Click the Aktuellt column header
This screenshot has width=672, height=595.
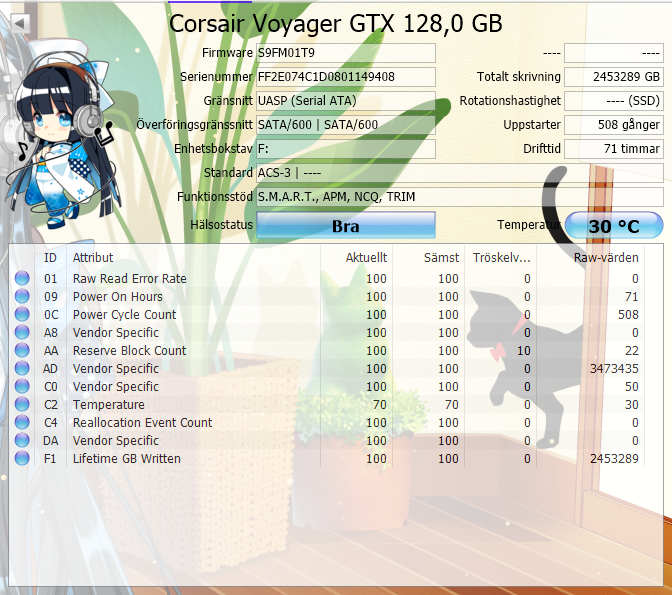(356, 258)
